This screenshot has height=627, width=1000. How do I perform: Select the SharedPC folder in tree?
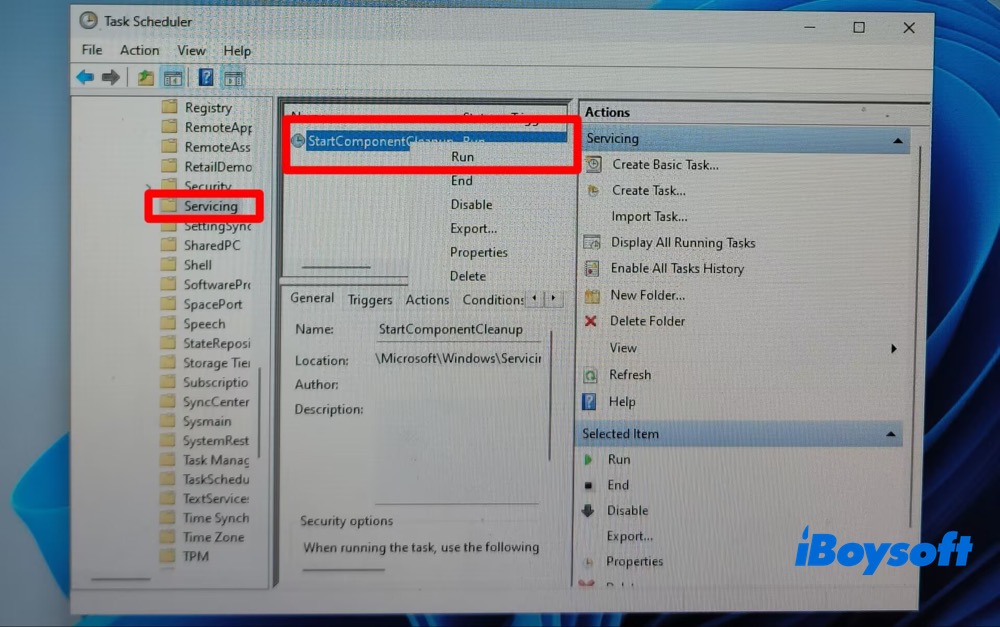point(212,245)
